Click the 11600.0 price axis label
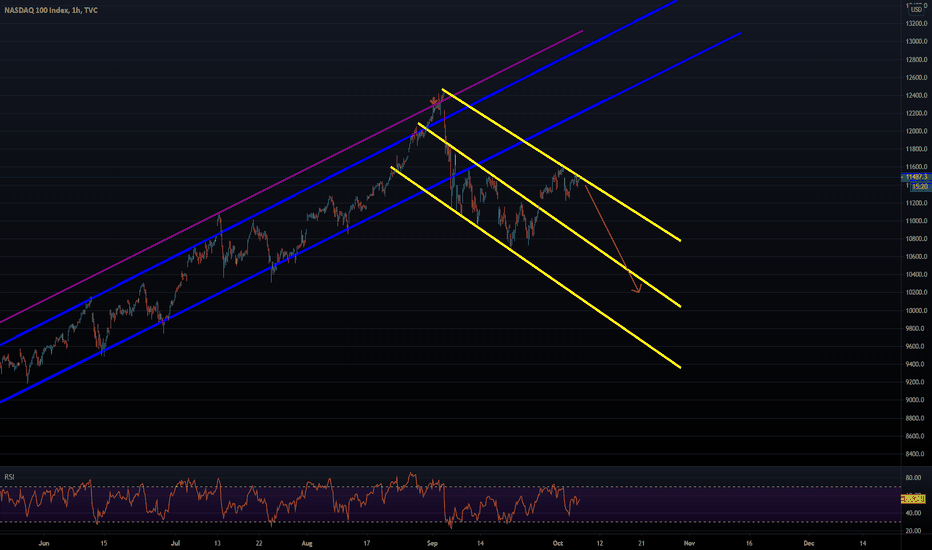The width and height of the screenshot is (932, 550). pos(916,166)
